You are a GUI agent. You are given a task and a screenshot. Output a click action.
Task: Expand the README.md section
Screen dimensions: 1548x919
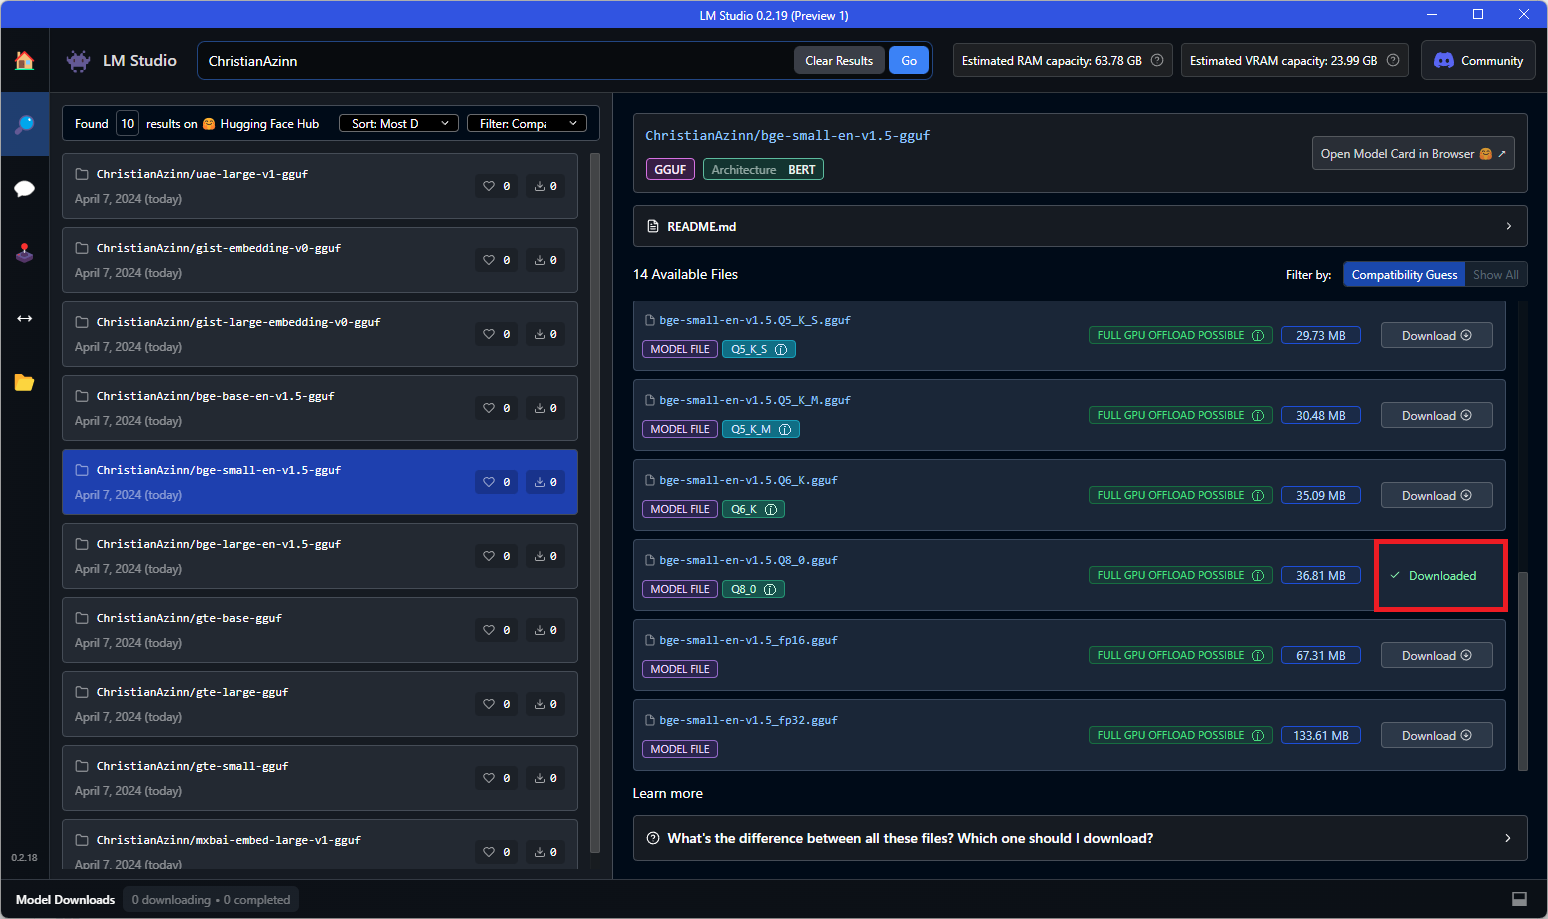[1080, 227]
